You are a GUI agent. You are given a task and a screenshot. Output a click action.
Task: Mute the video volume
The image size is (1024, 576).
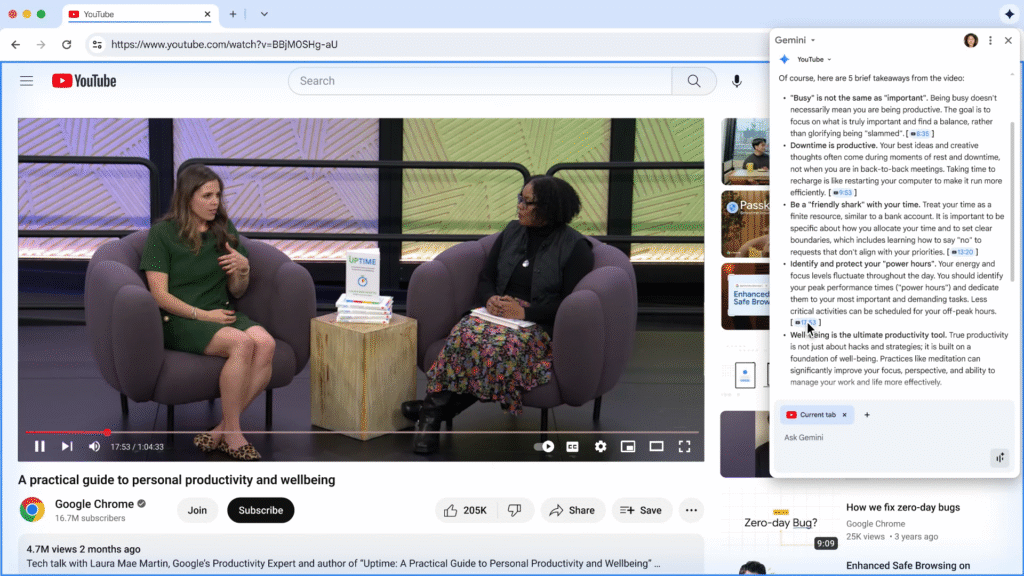94,446
